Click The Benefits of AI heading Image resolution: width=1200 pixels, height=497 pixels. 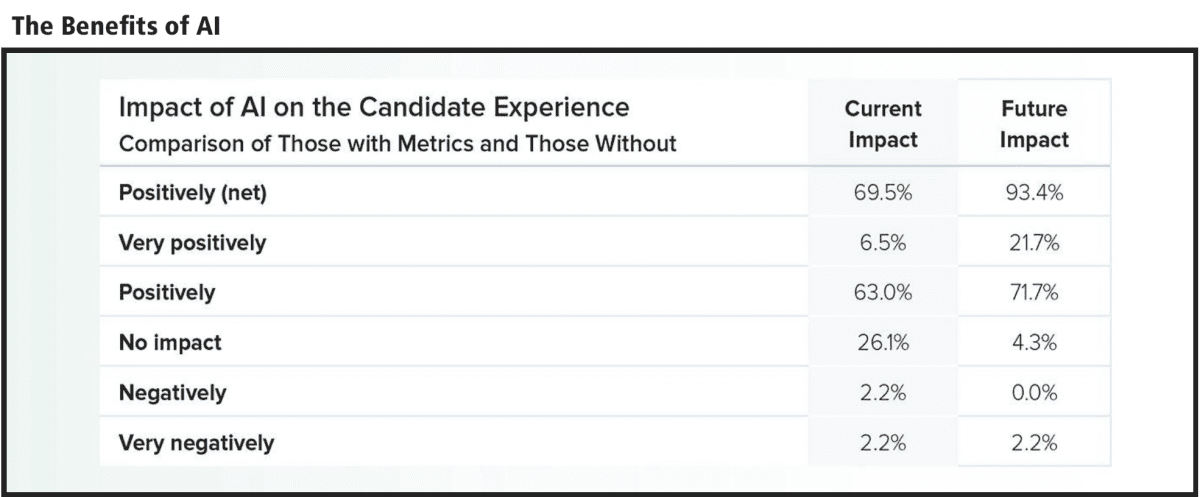(x=116, y=27)
